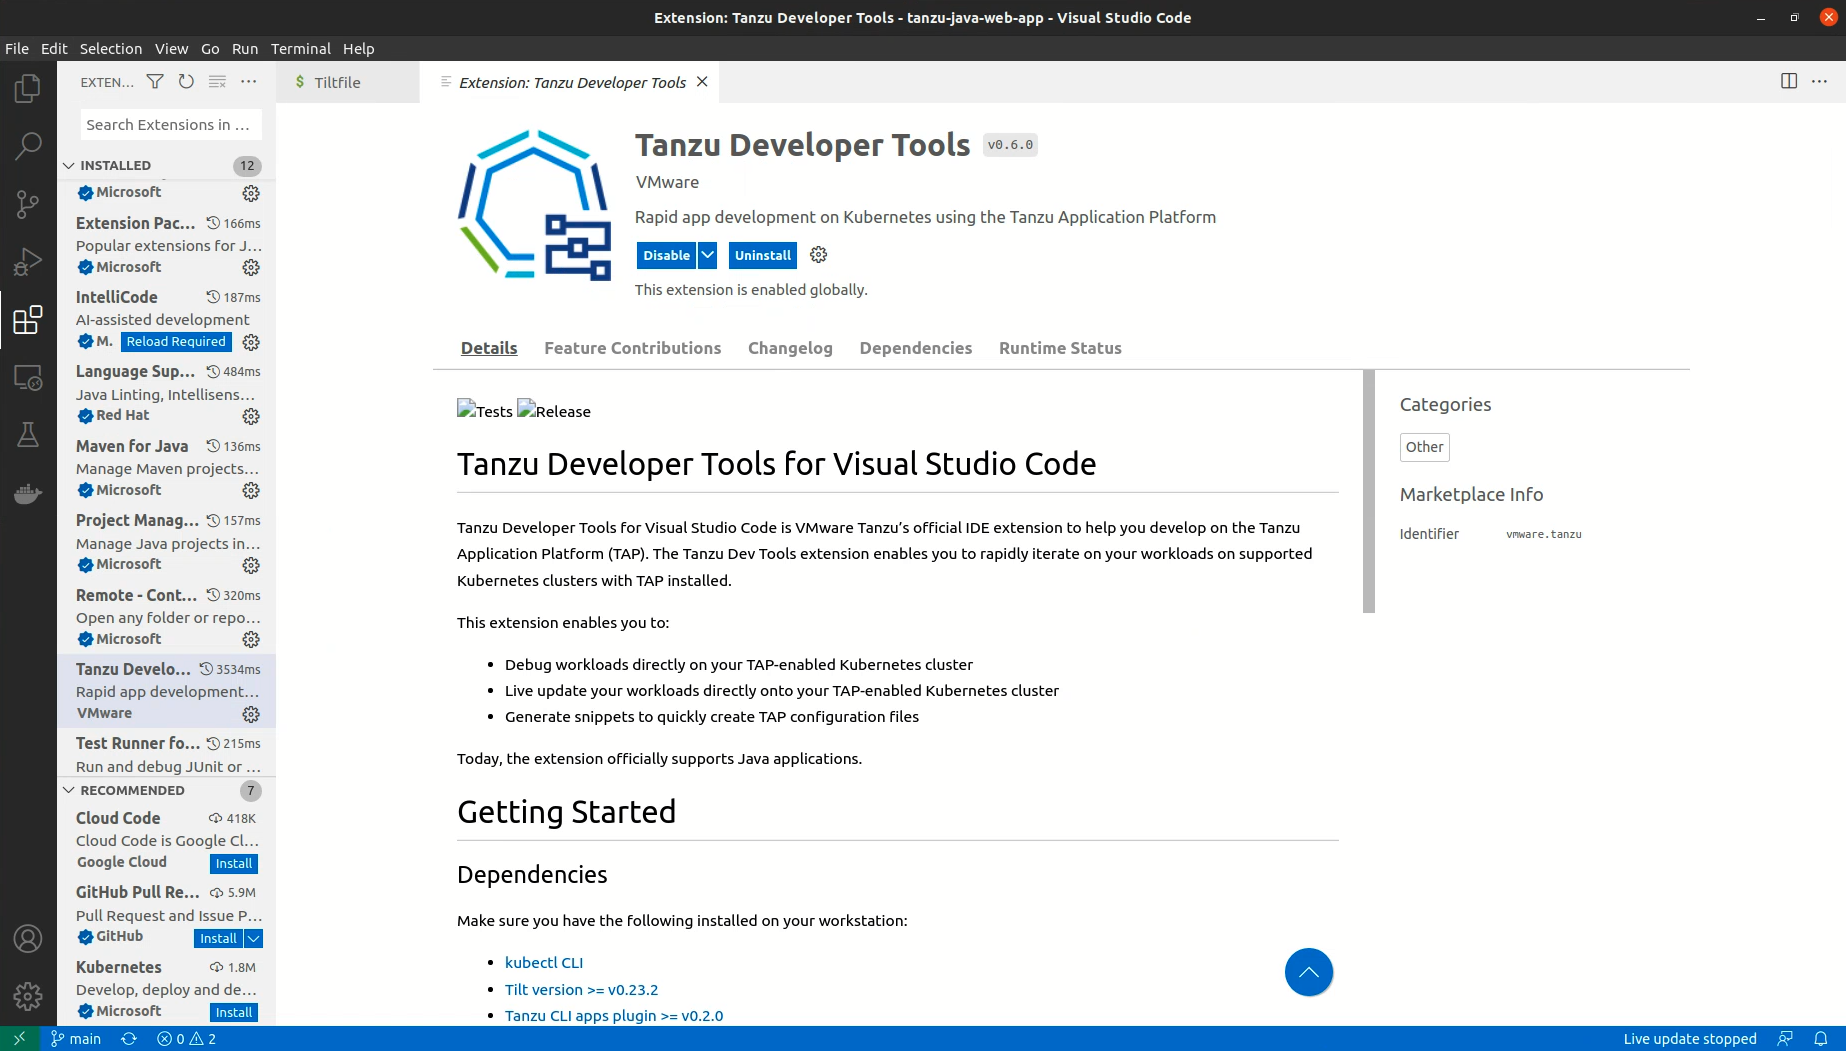Open the gear next to Uninstall button
1846x1051 pixels.
(819, 255)
